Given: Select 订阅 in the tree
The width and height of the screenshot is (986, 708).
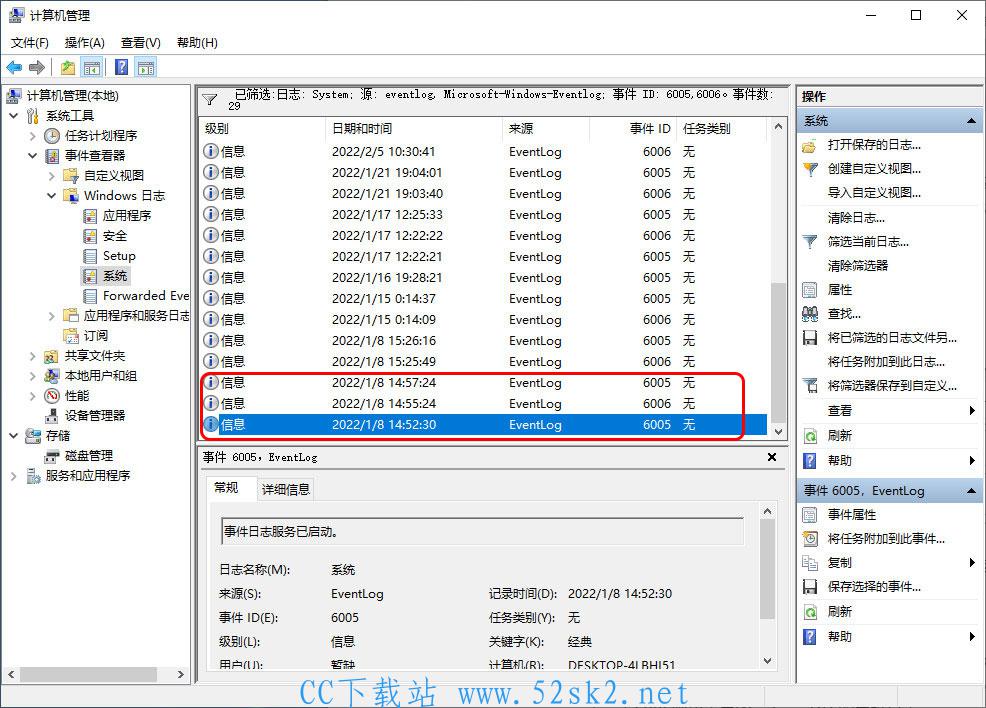Looking at the screenshot, I should [x=95, y=336].
